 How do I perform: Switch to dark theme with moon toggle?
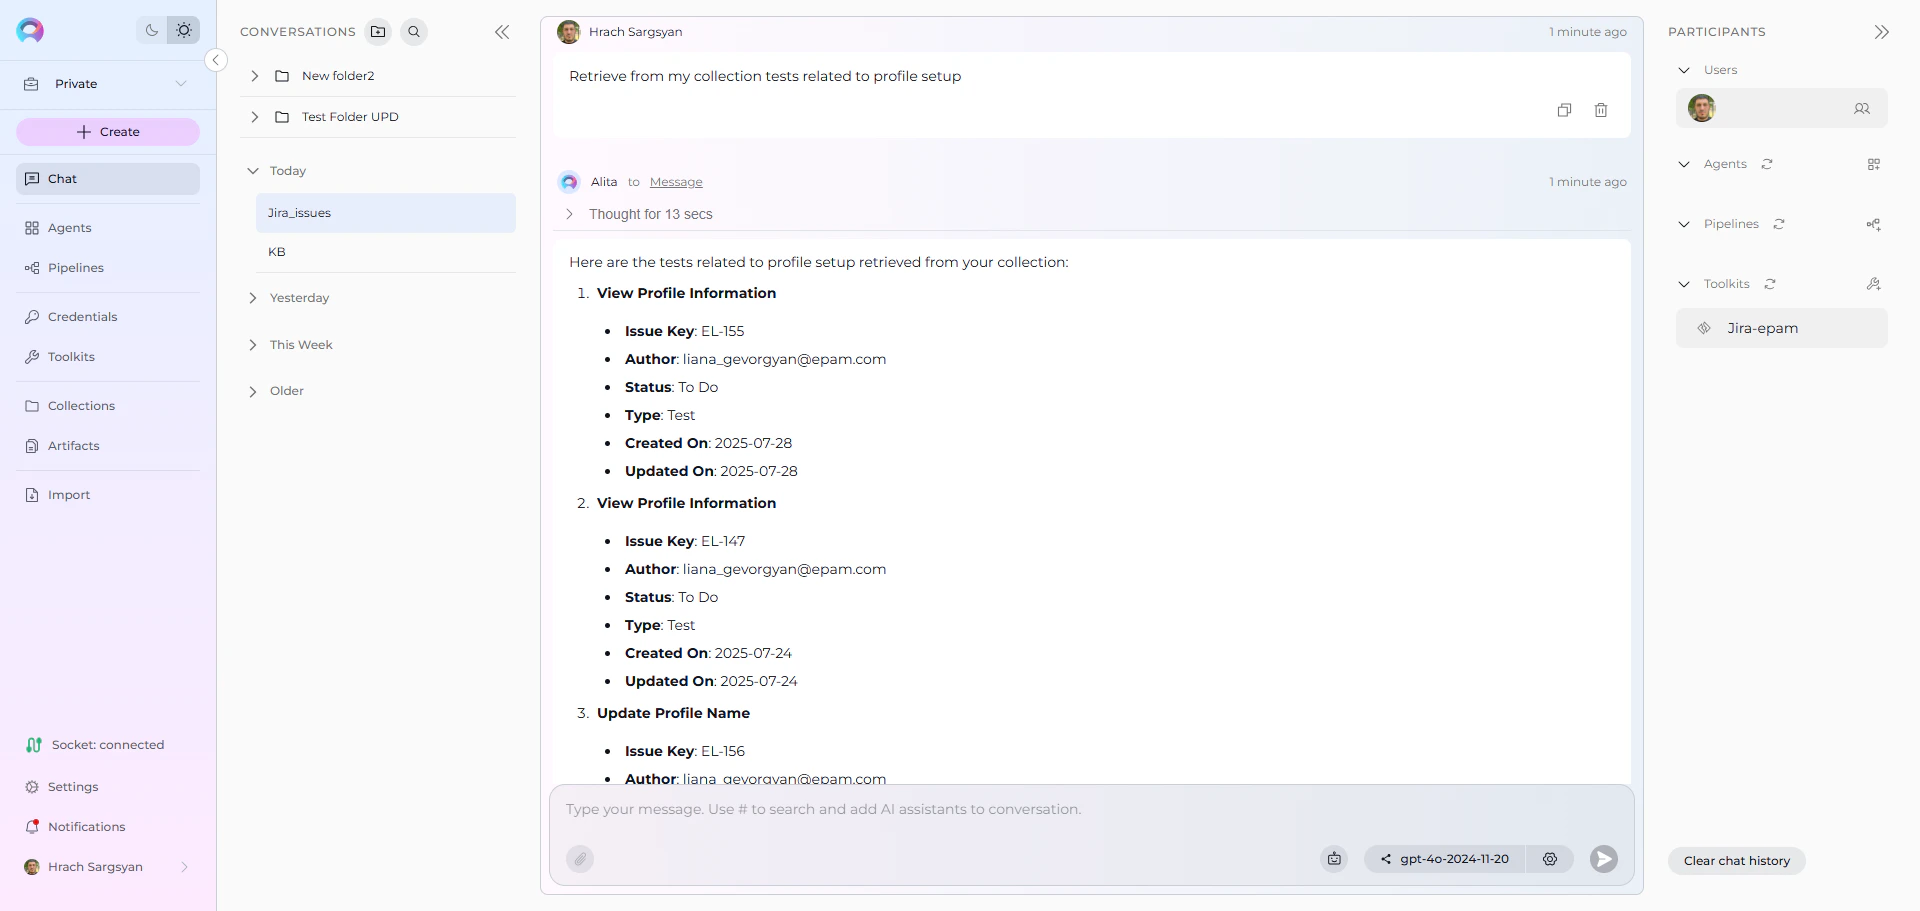point(151,30)
